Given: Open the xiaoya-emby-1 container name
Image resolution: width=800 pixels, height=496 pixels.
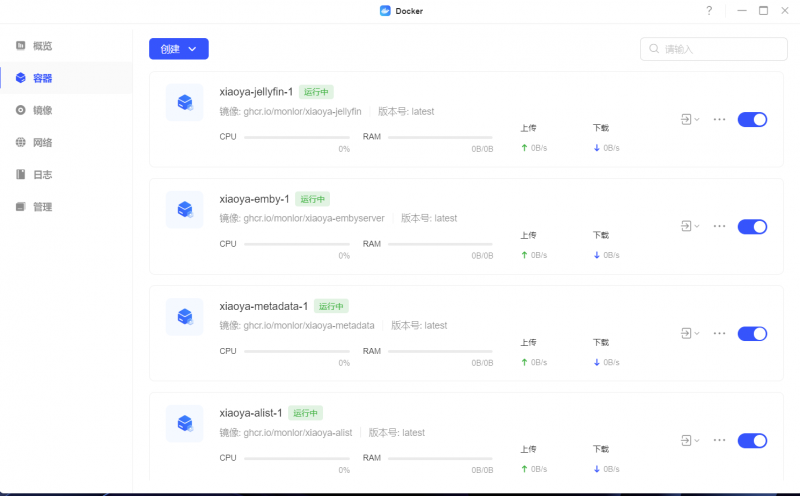Looking at the screenshot, I should tap(254, 199).
